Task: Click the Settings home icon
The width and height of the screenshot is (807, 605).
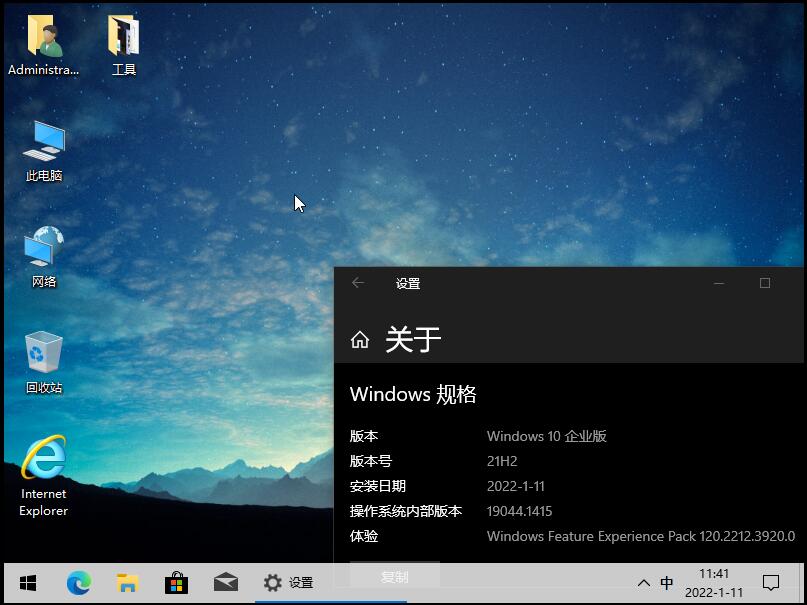Action: pyautogui.click(x=360, y=340)
